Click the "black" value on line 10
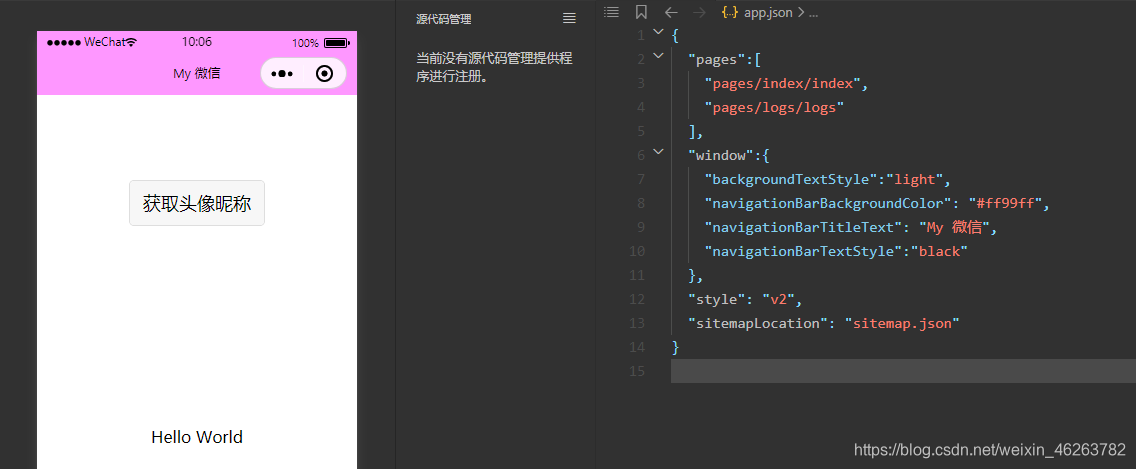Image resolution: width=1136 pixels, height=469 pixels. [939, 251]
